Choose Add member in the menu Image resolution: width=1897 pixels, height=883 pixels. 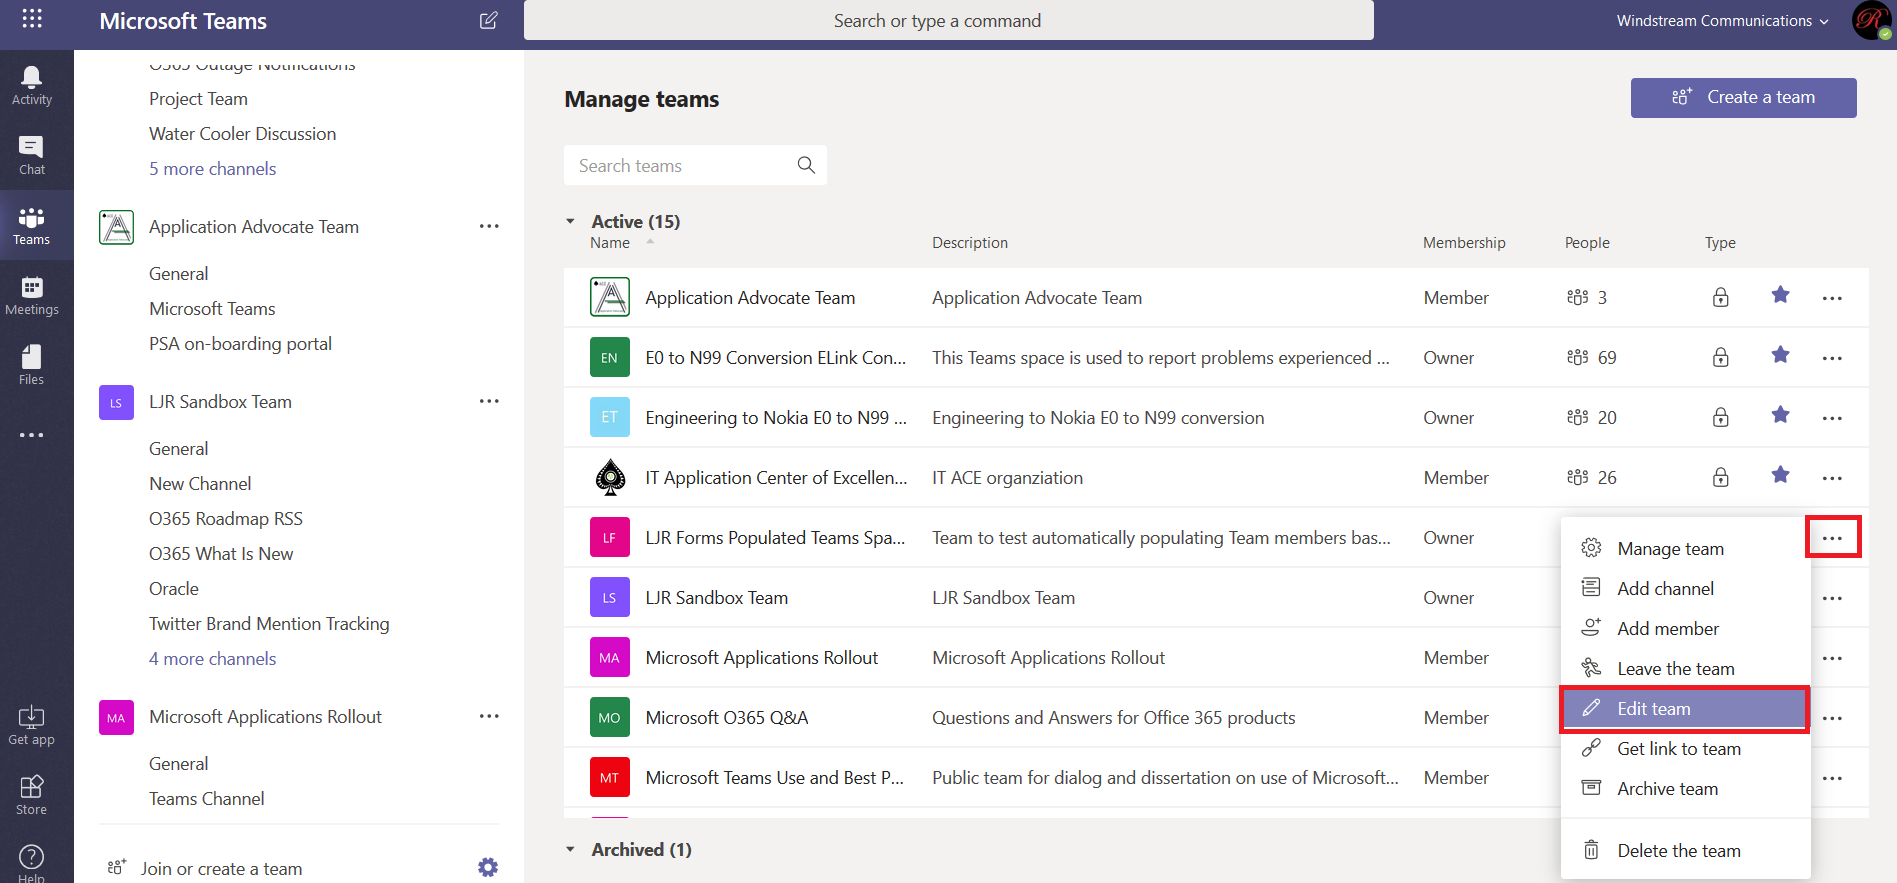point(1685,628)
